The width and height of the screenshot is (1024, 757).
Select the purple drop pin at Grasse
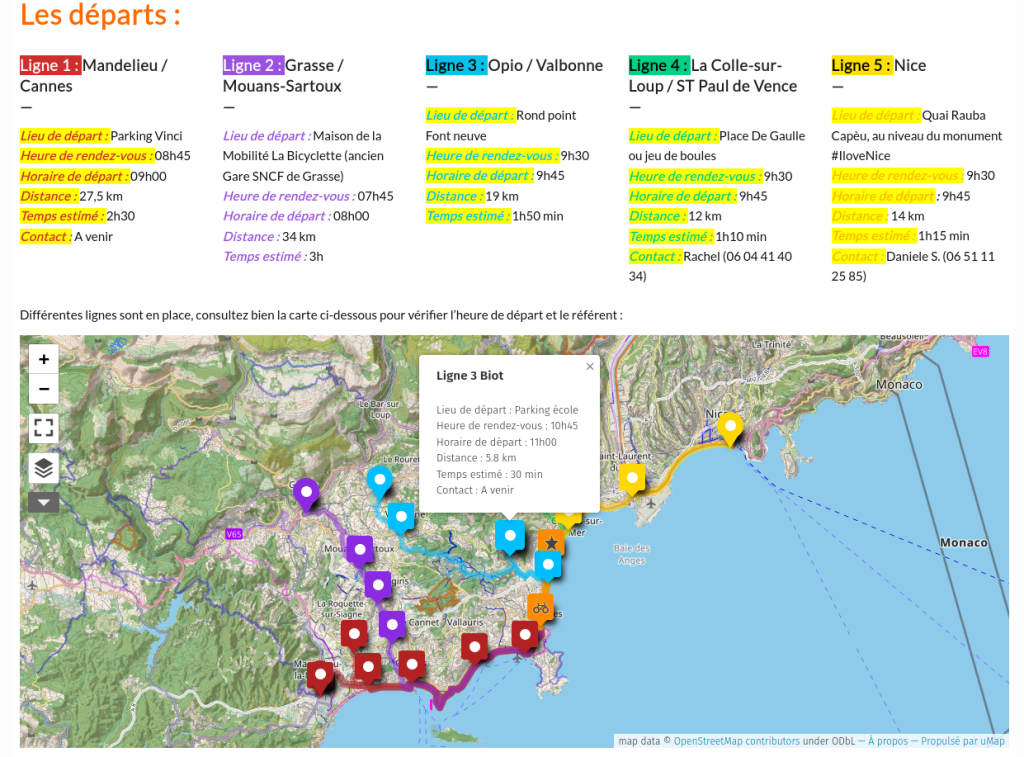pos(306,491)
